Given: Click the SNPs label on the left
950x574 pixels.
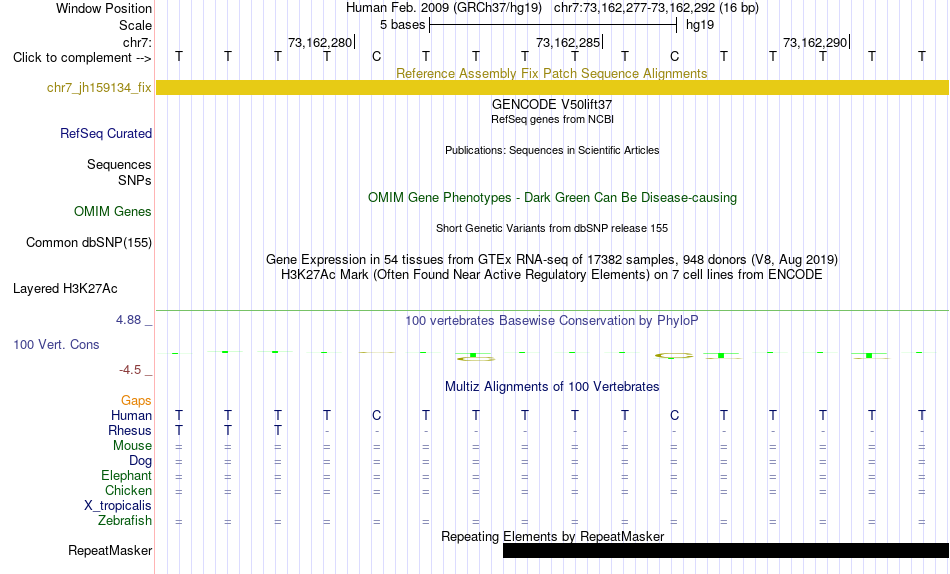Looking at the screenshot, I should click(x=135, y=181).
